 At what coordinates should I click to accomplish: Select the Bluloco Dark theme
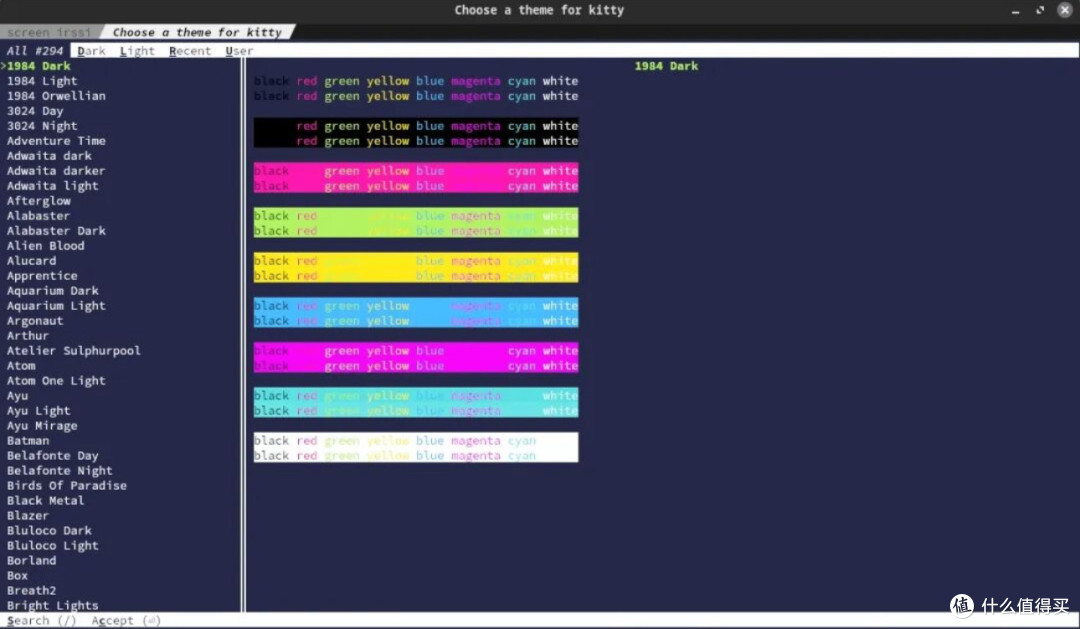[49, 530]
